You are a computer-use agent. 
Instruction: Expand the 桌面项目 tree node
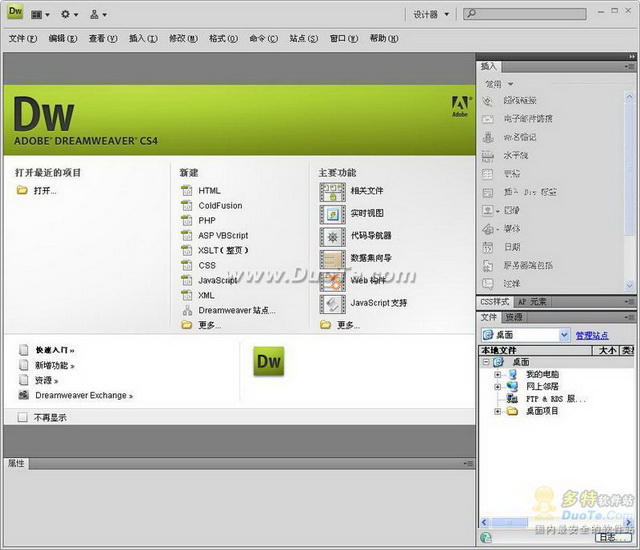pyautogui.click(x=498, y=411)
